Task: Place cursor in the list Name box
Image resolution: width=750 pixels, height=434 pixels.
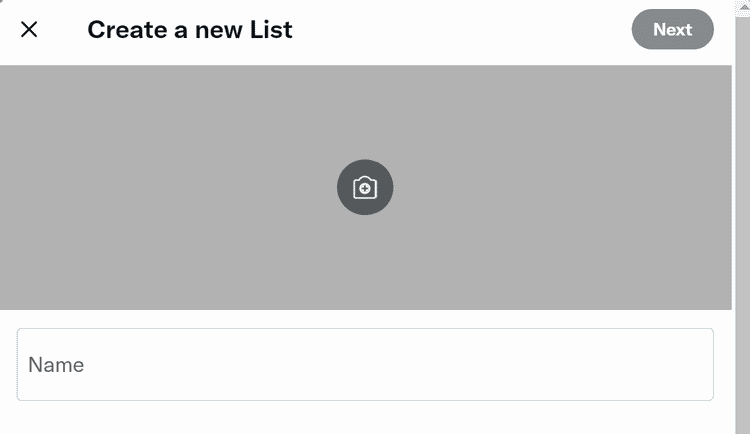Action: [x=365, y=365]
